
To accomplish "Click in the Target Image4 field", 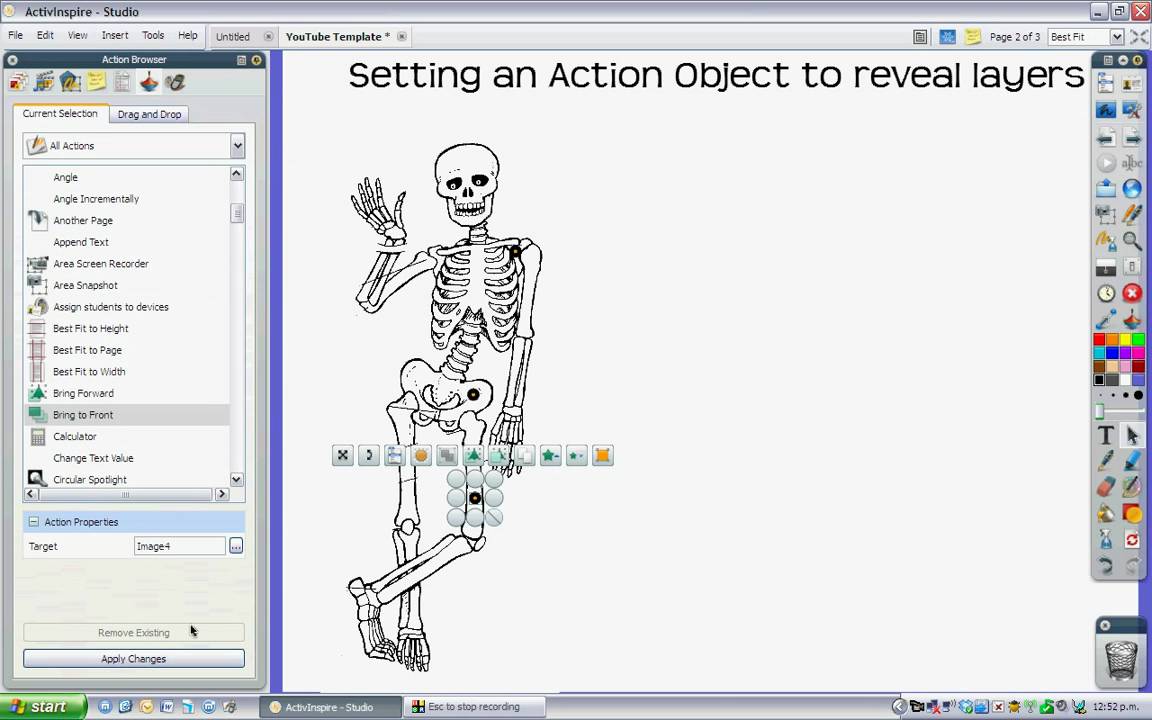I will [x=179, y=546].
